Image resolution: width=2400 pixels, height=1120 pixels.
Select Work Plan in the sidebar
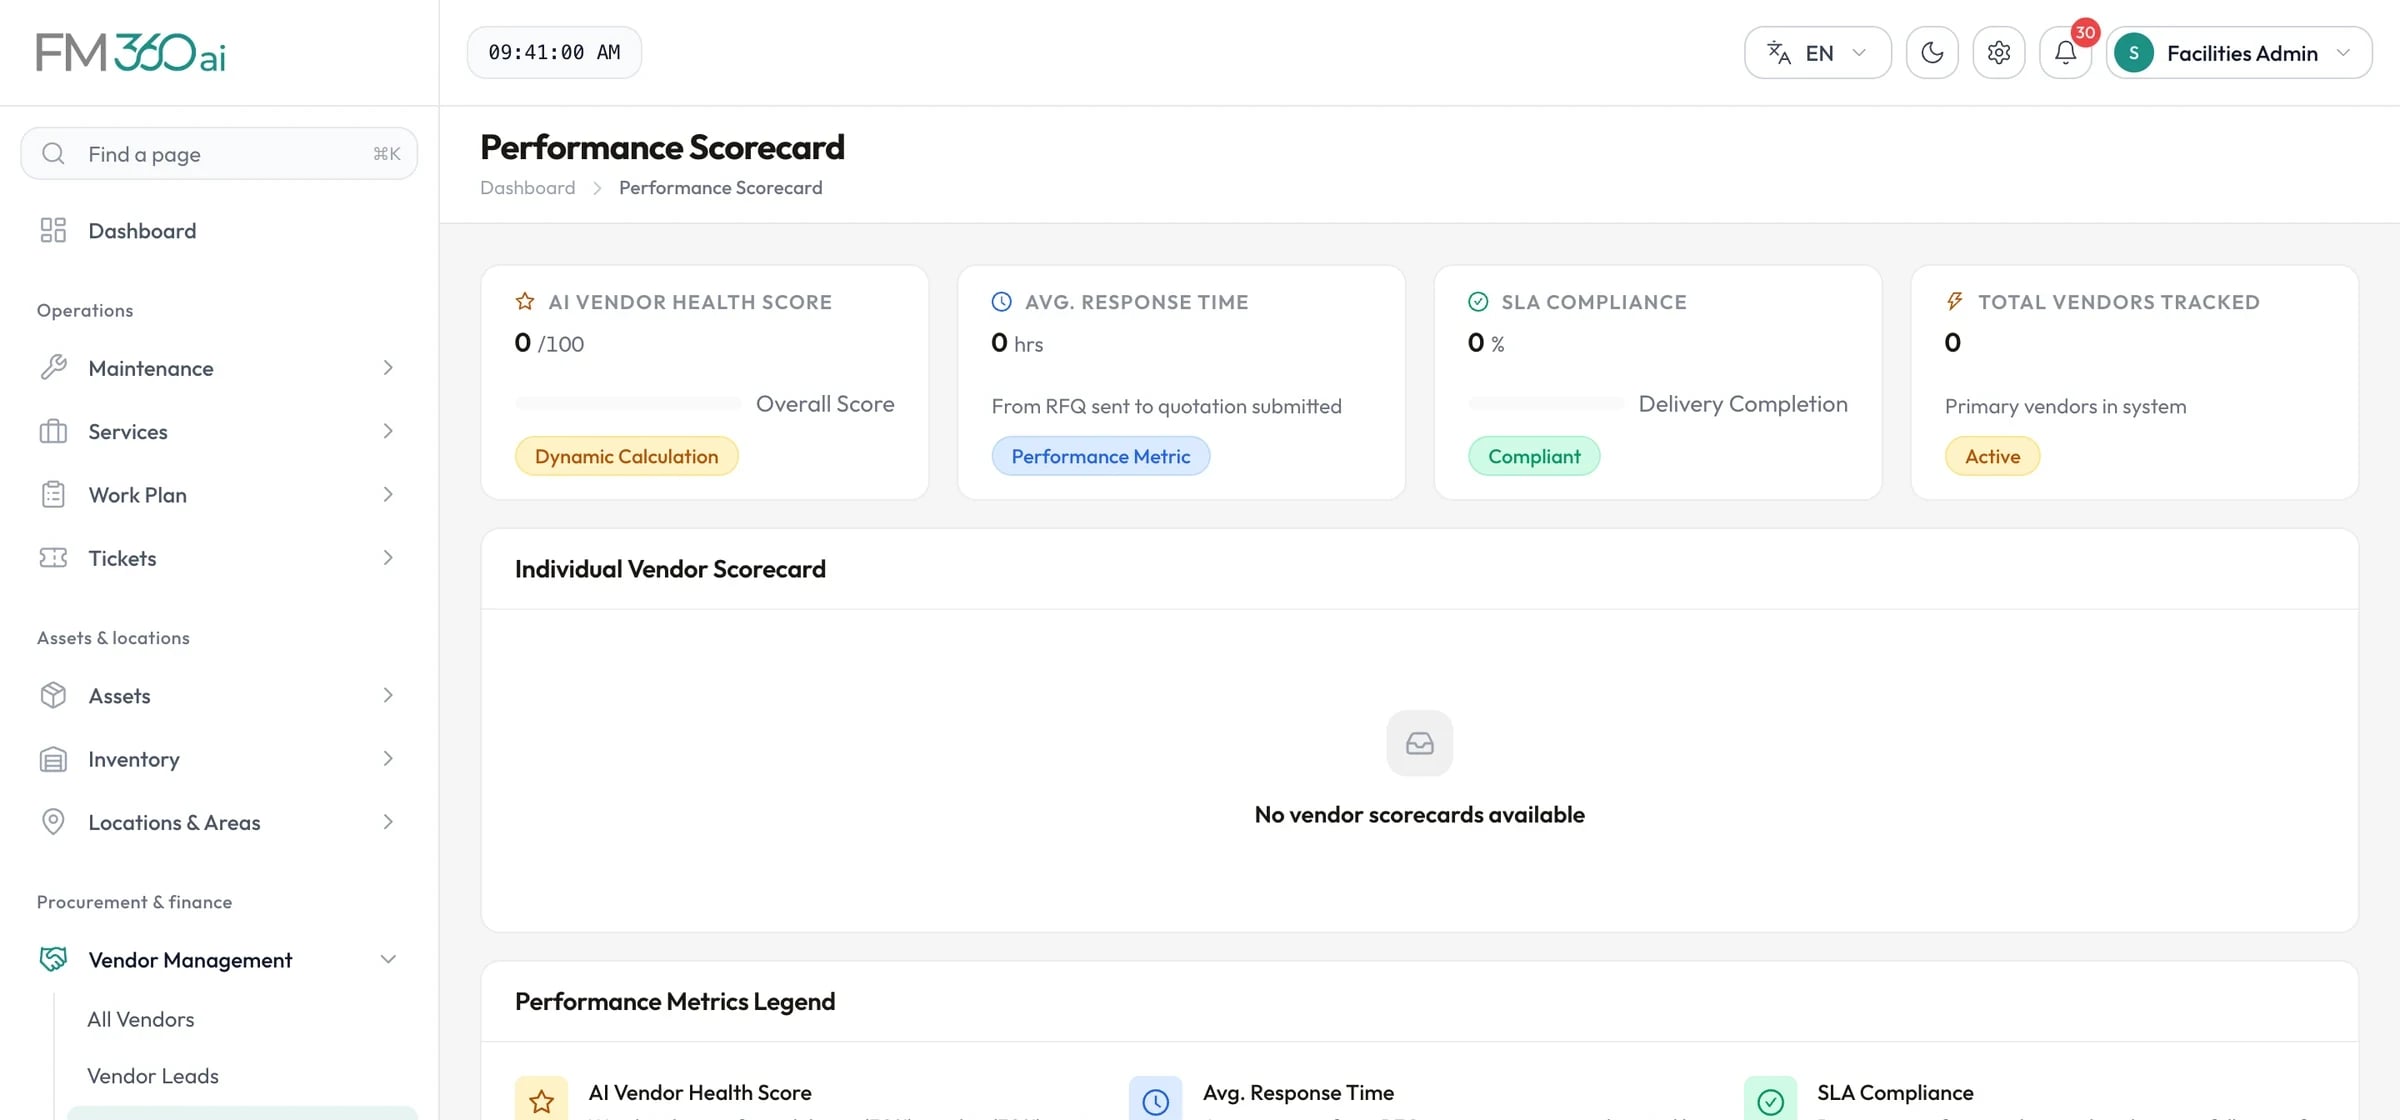click(219, 494)
